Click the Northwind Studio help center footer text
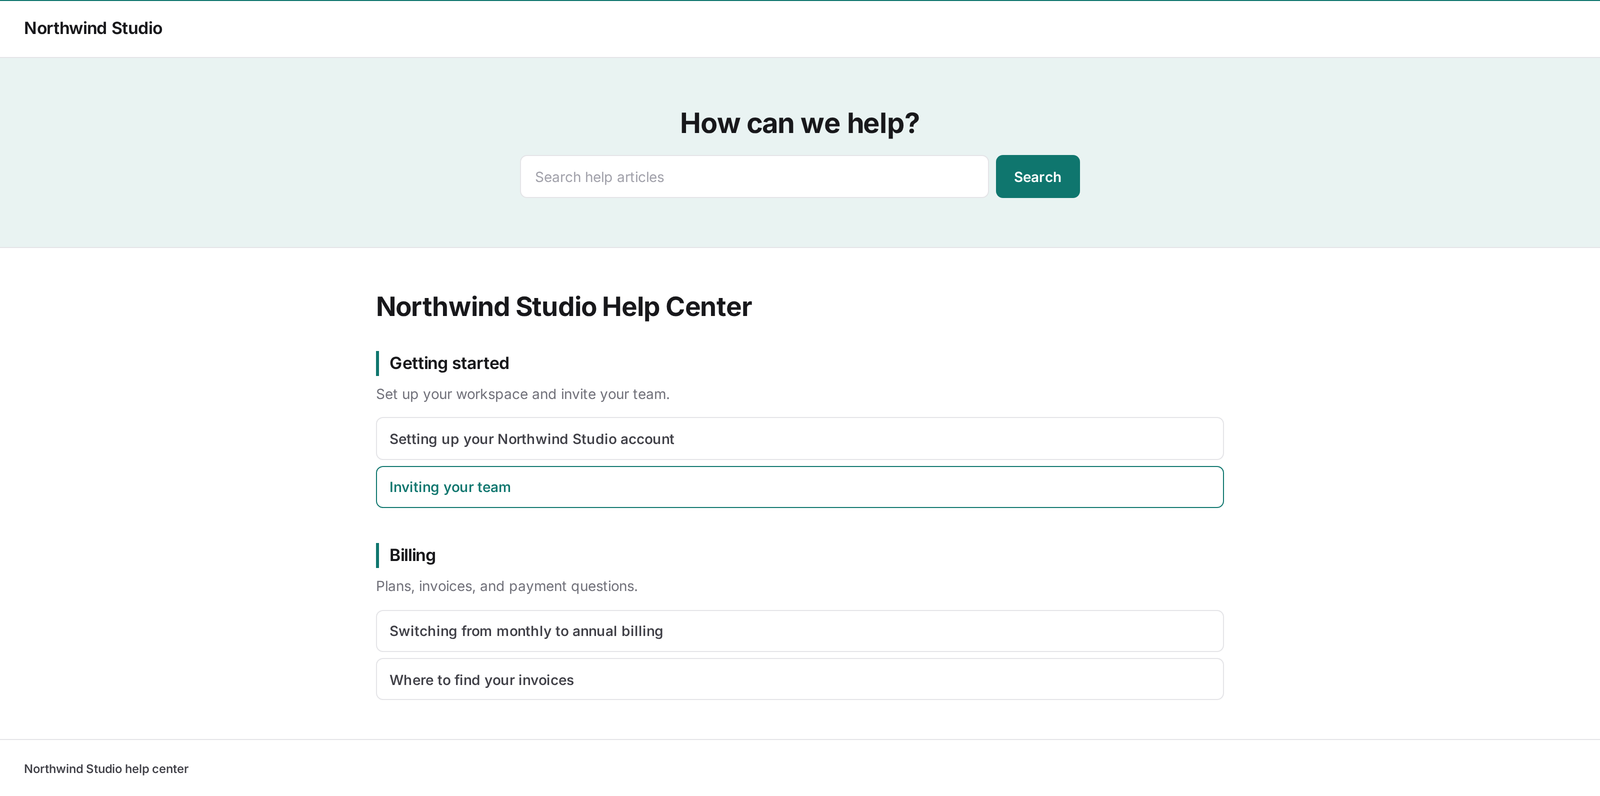The height and width of the screenshot is (796, 1600). tap(106, 769)
